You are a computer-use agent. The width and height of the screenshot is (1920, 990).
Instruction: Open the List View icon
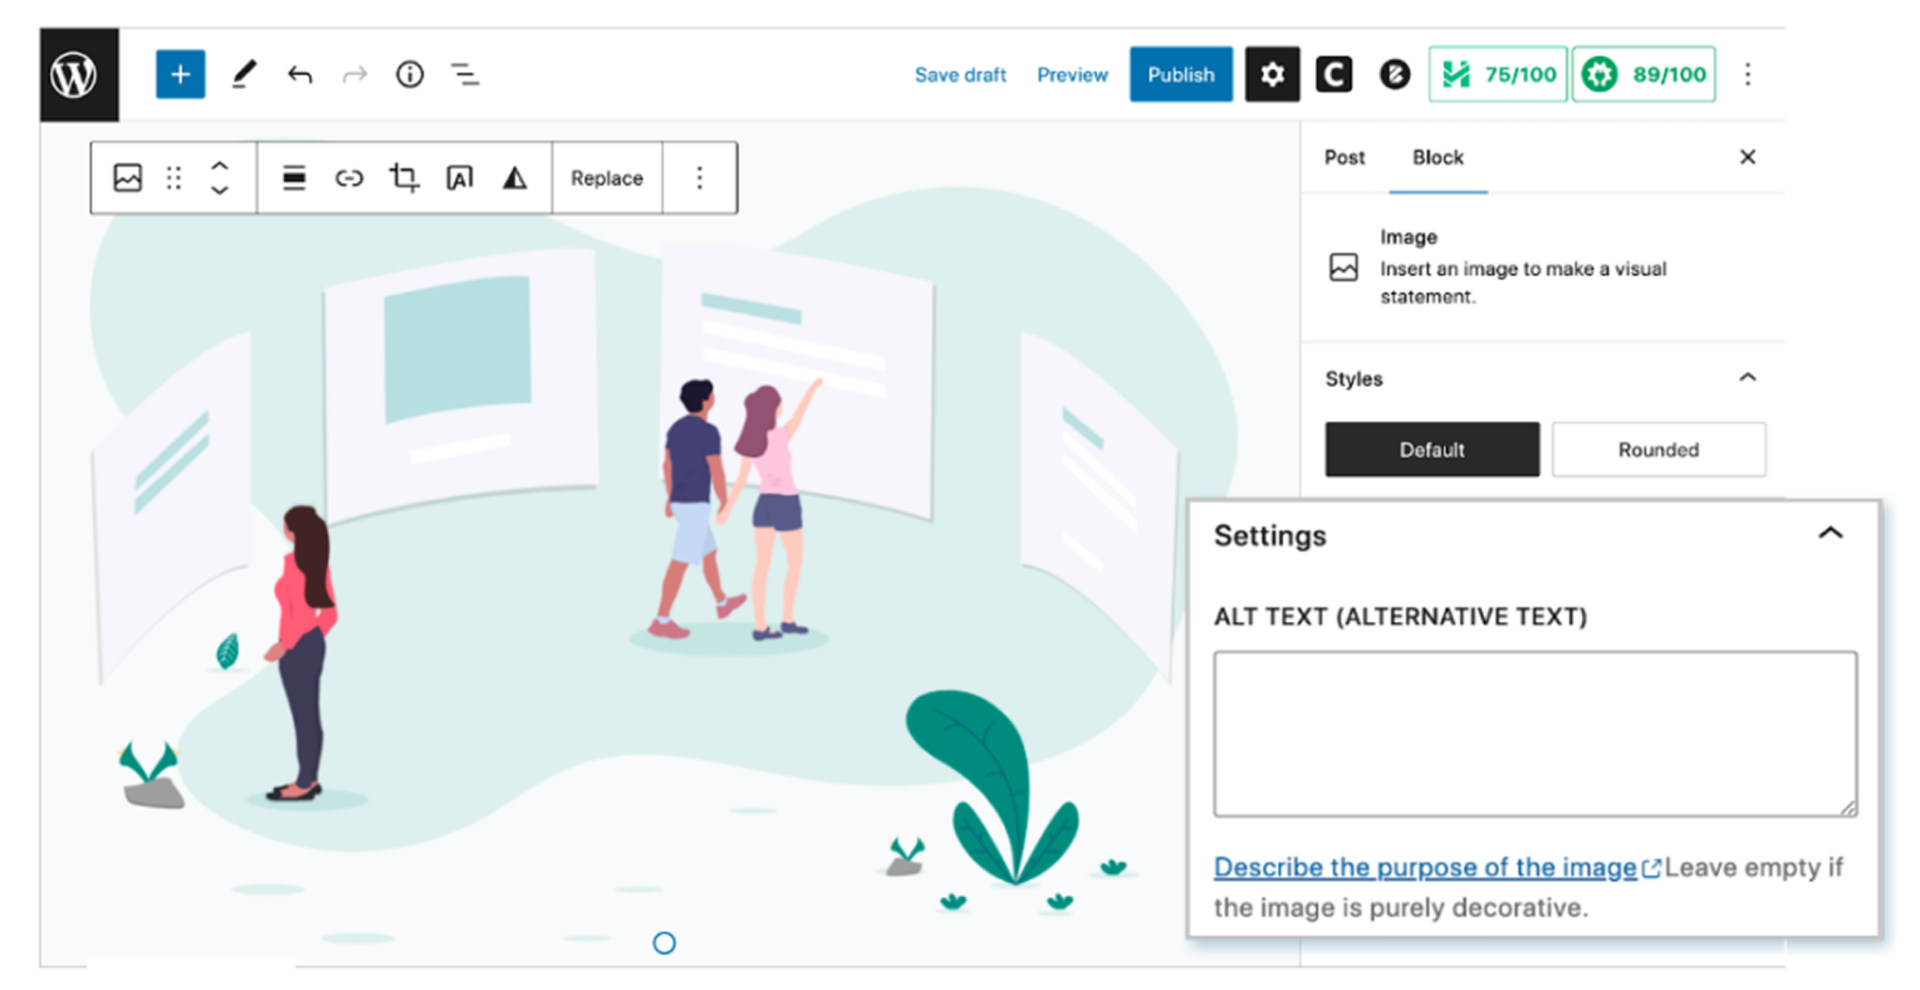pos(465,74)
